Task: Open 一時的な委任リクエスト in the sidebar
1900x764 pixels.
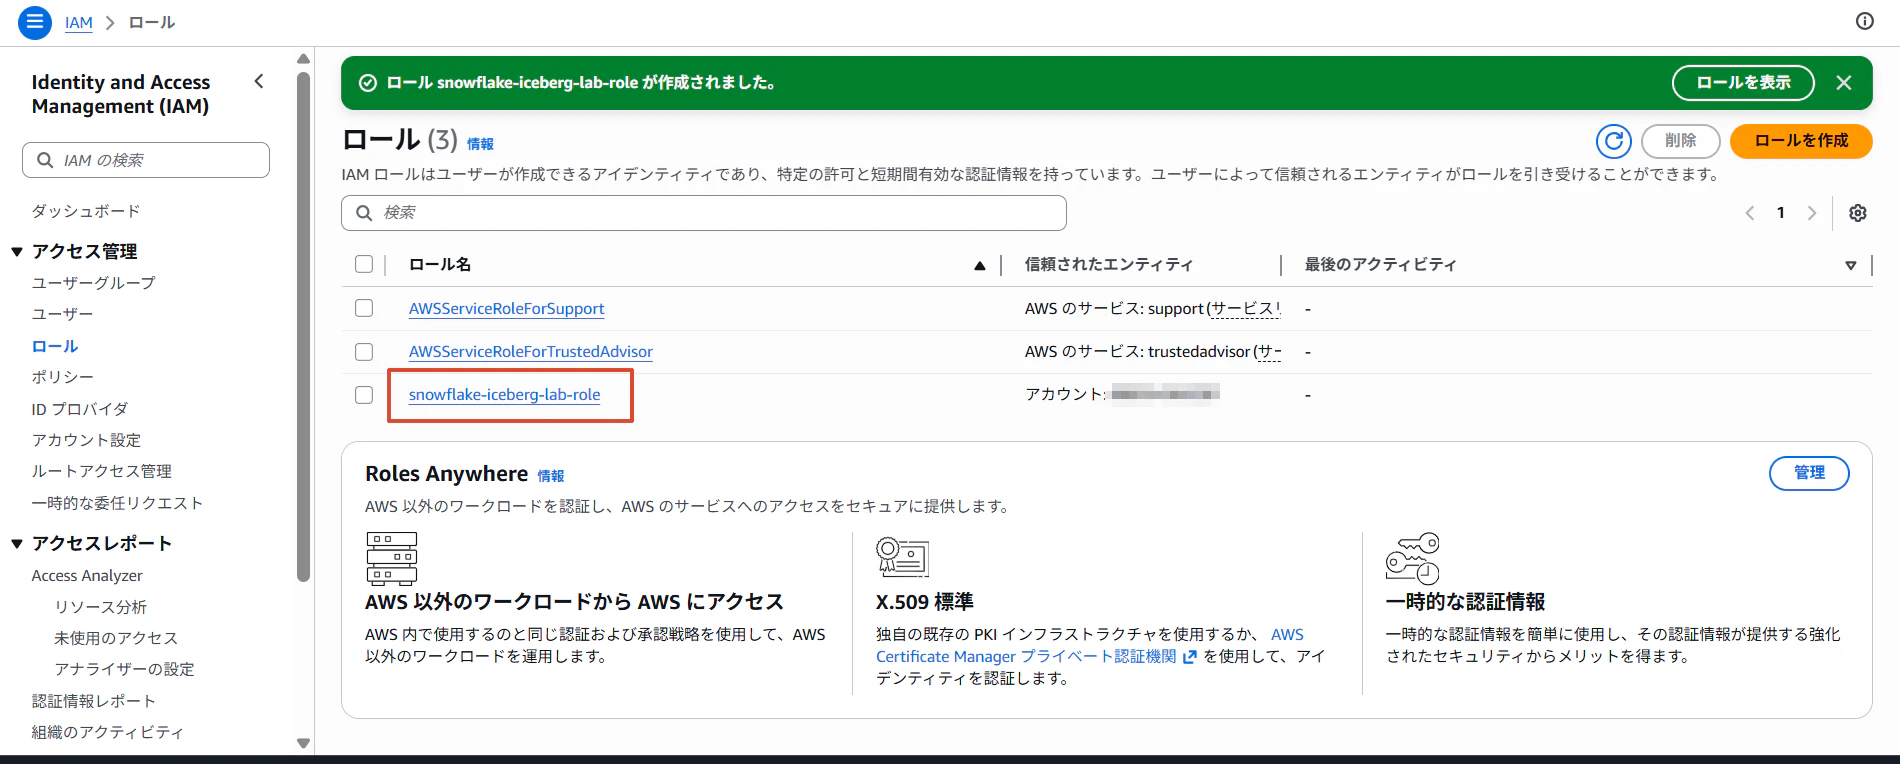Action: 118,503
